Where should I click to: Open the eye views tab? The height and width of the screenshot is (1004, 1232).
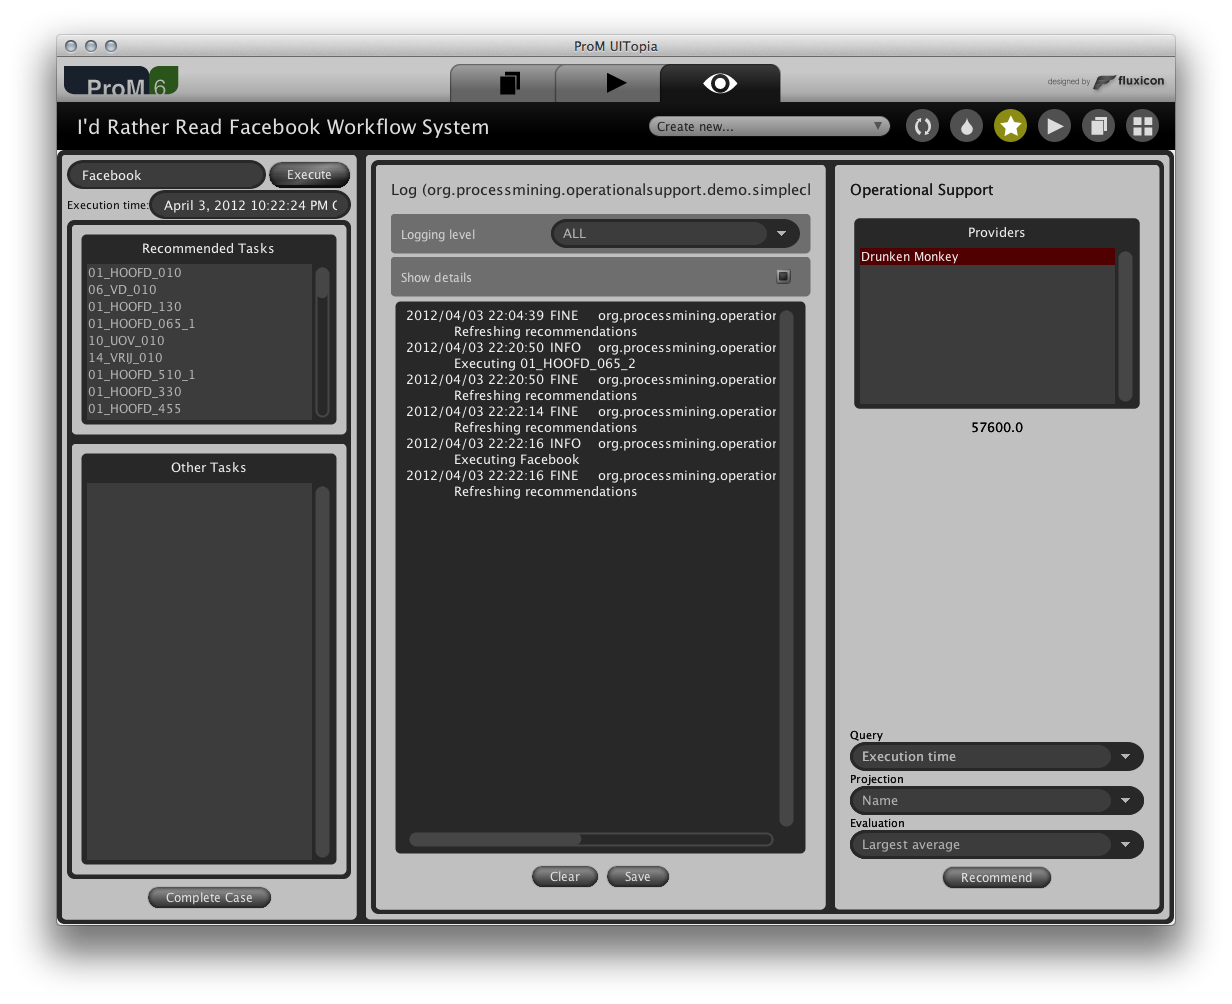(720, 84)
